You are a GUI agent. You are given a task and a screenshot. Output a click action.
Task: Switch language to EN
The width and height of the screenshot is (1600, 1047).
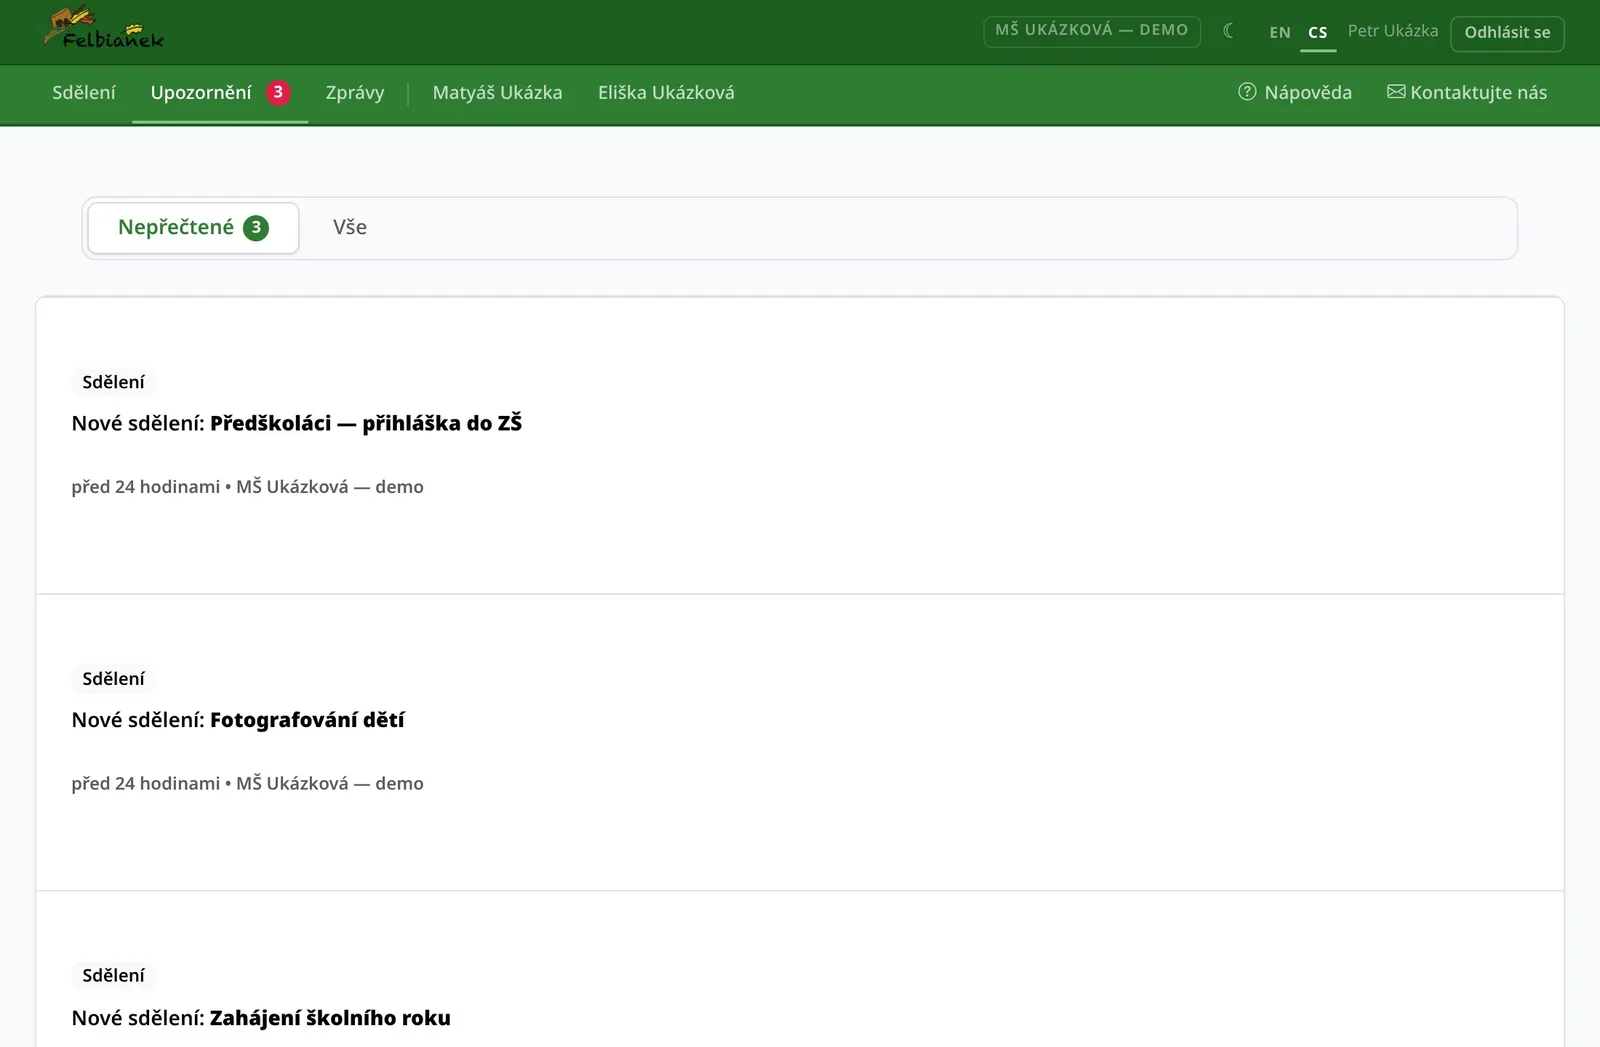(x=1280, y=32)
